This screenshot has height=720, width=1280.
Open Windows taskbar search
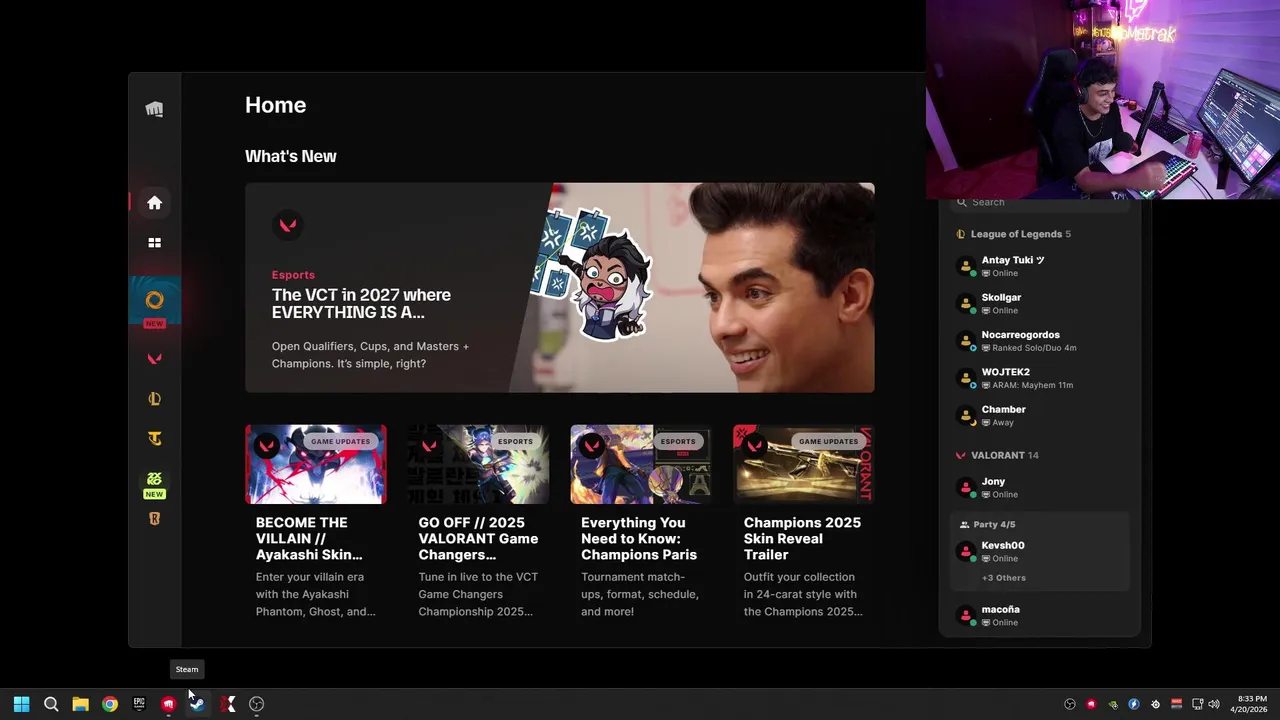51,704
